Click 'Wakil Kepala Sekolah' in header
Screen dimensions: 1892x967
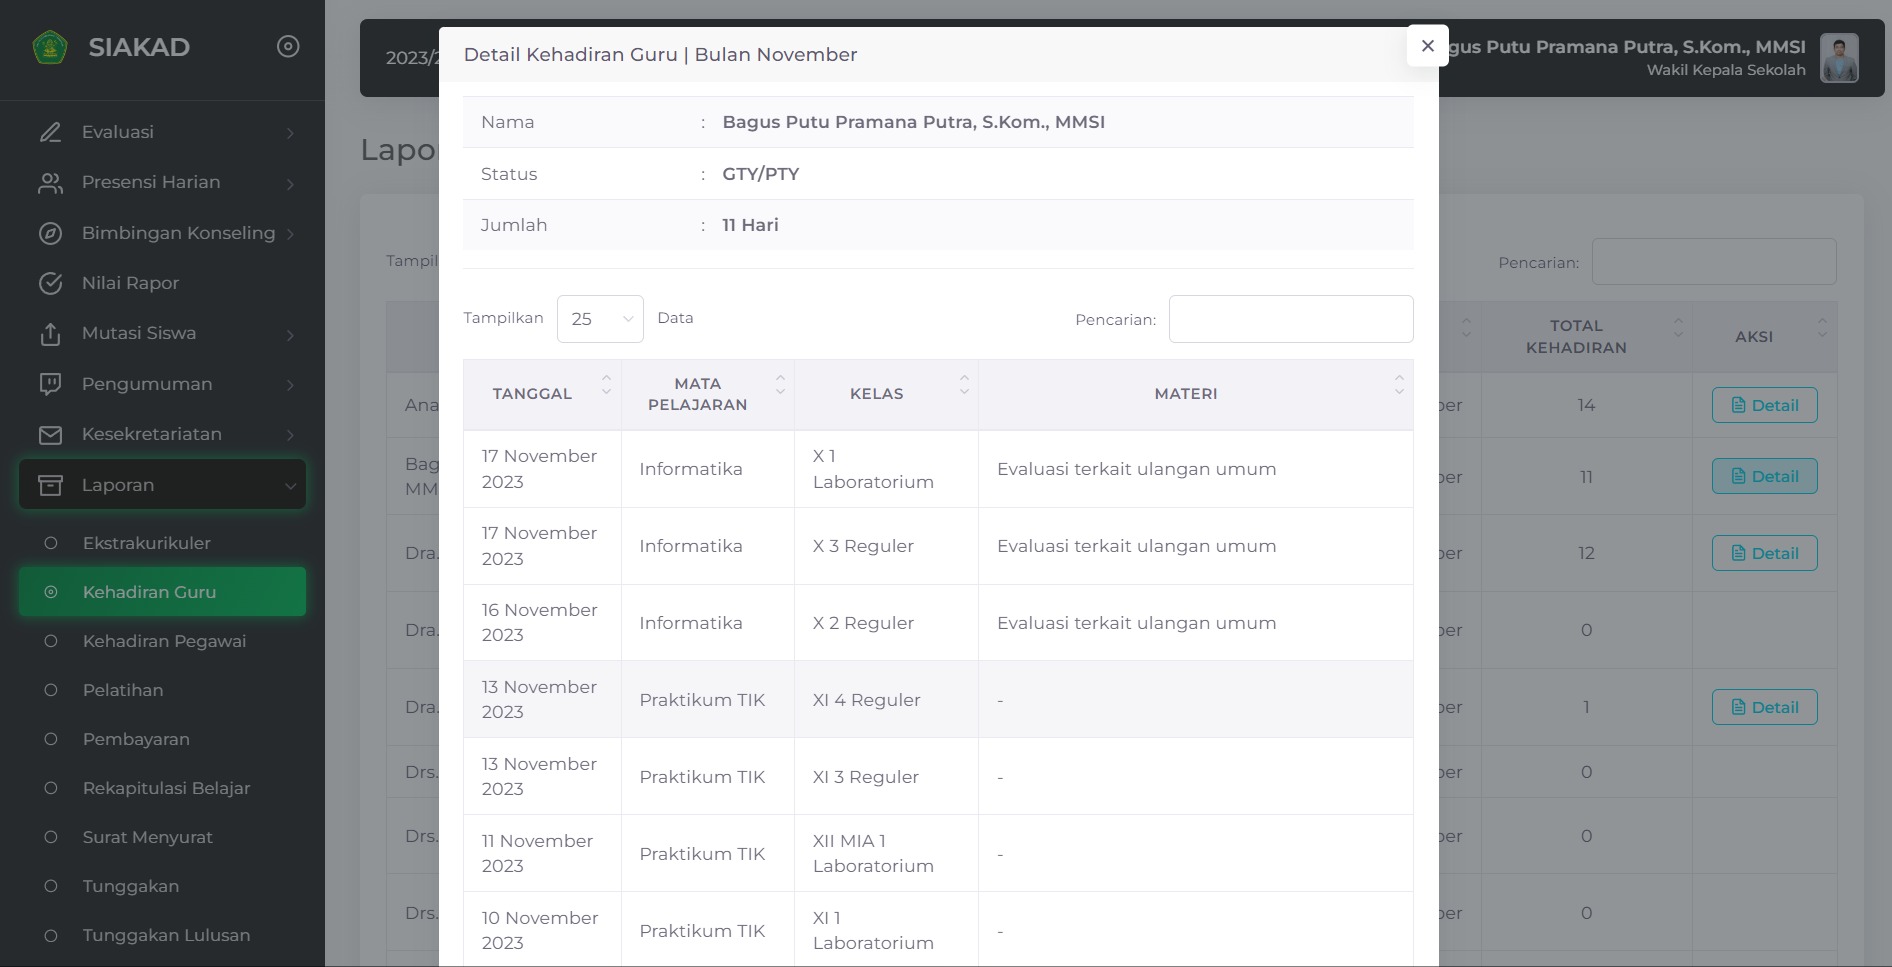tap(1726, 70)
